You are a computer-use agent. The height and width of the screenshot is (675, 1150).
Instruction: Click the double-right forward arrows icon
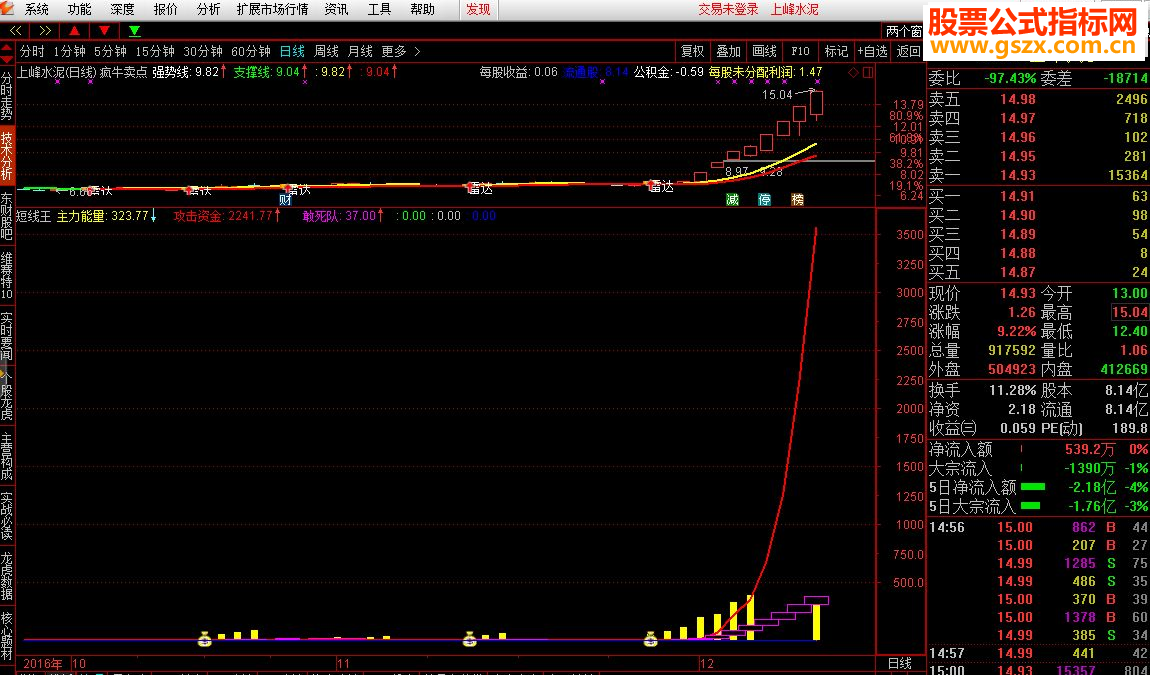pos(45,30)
